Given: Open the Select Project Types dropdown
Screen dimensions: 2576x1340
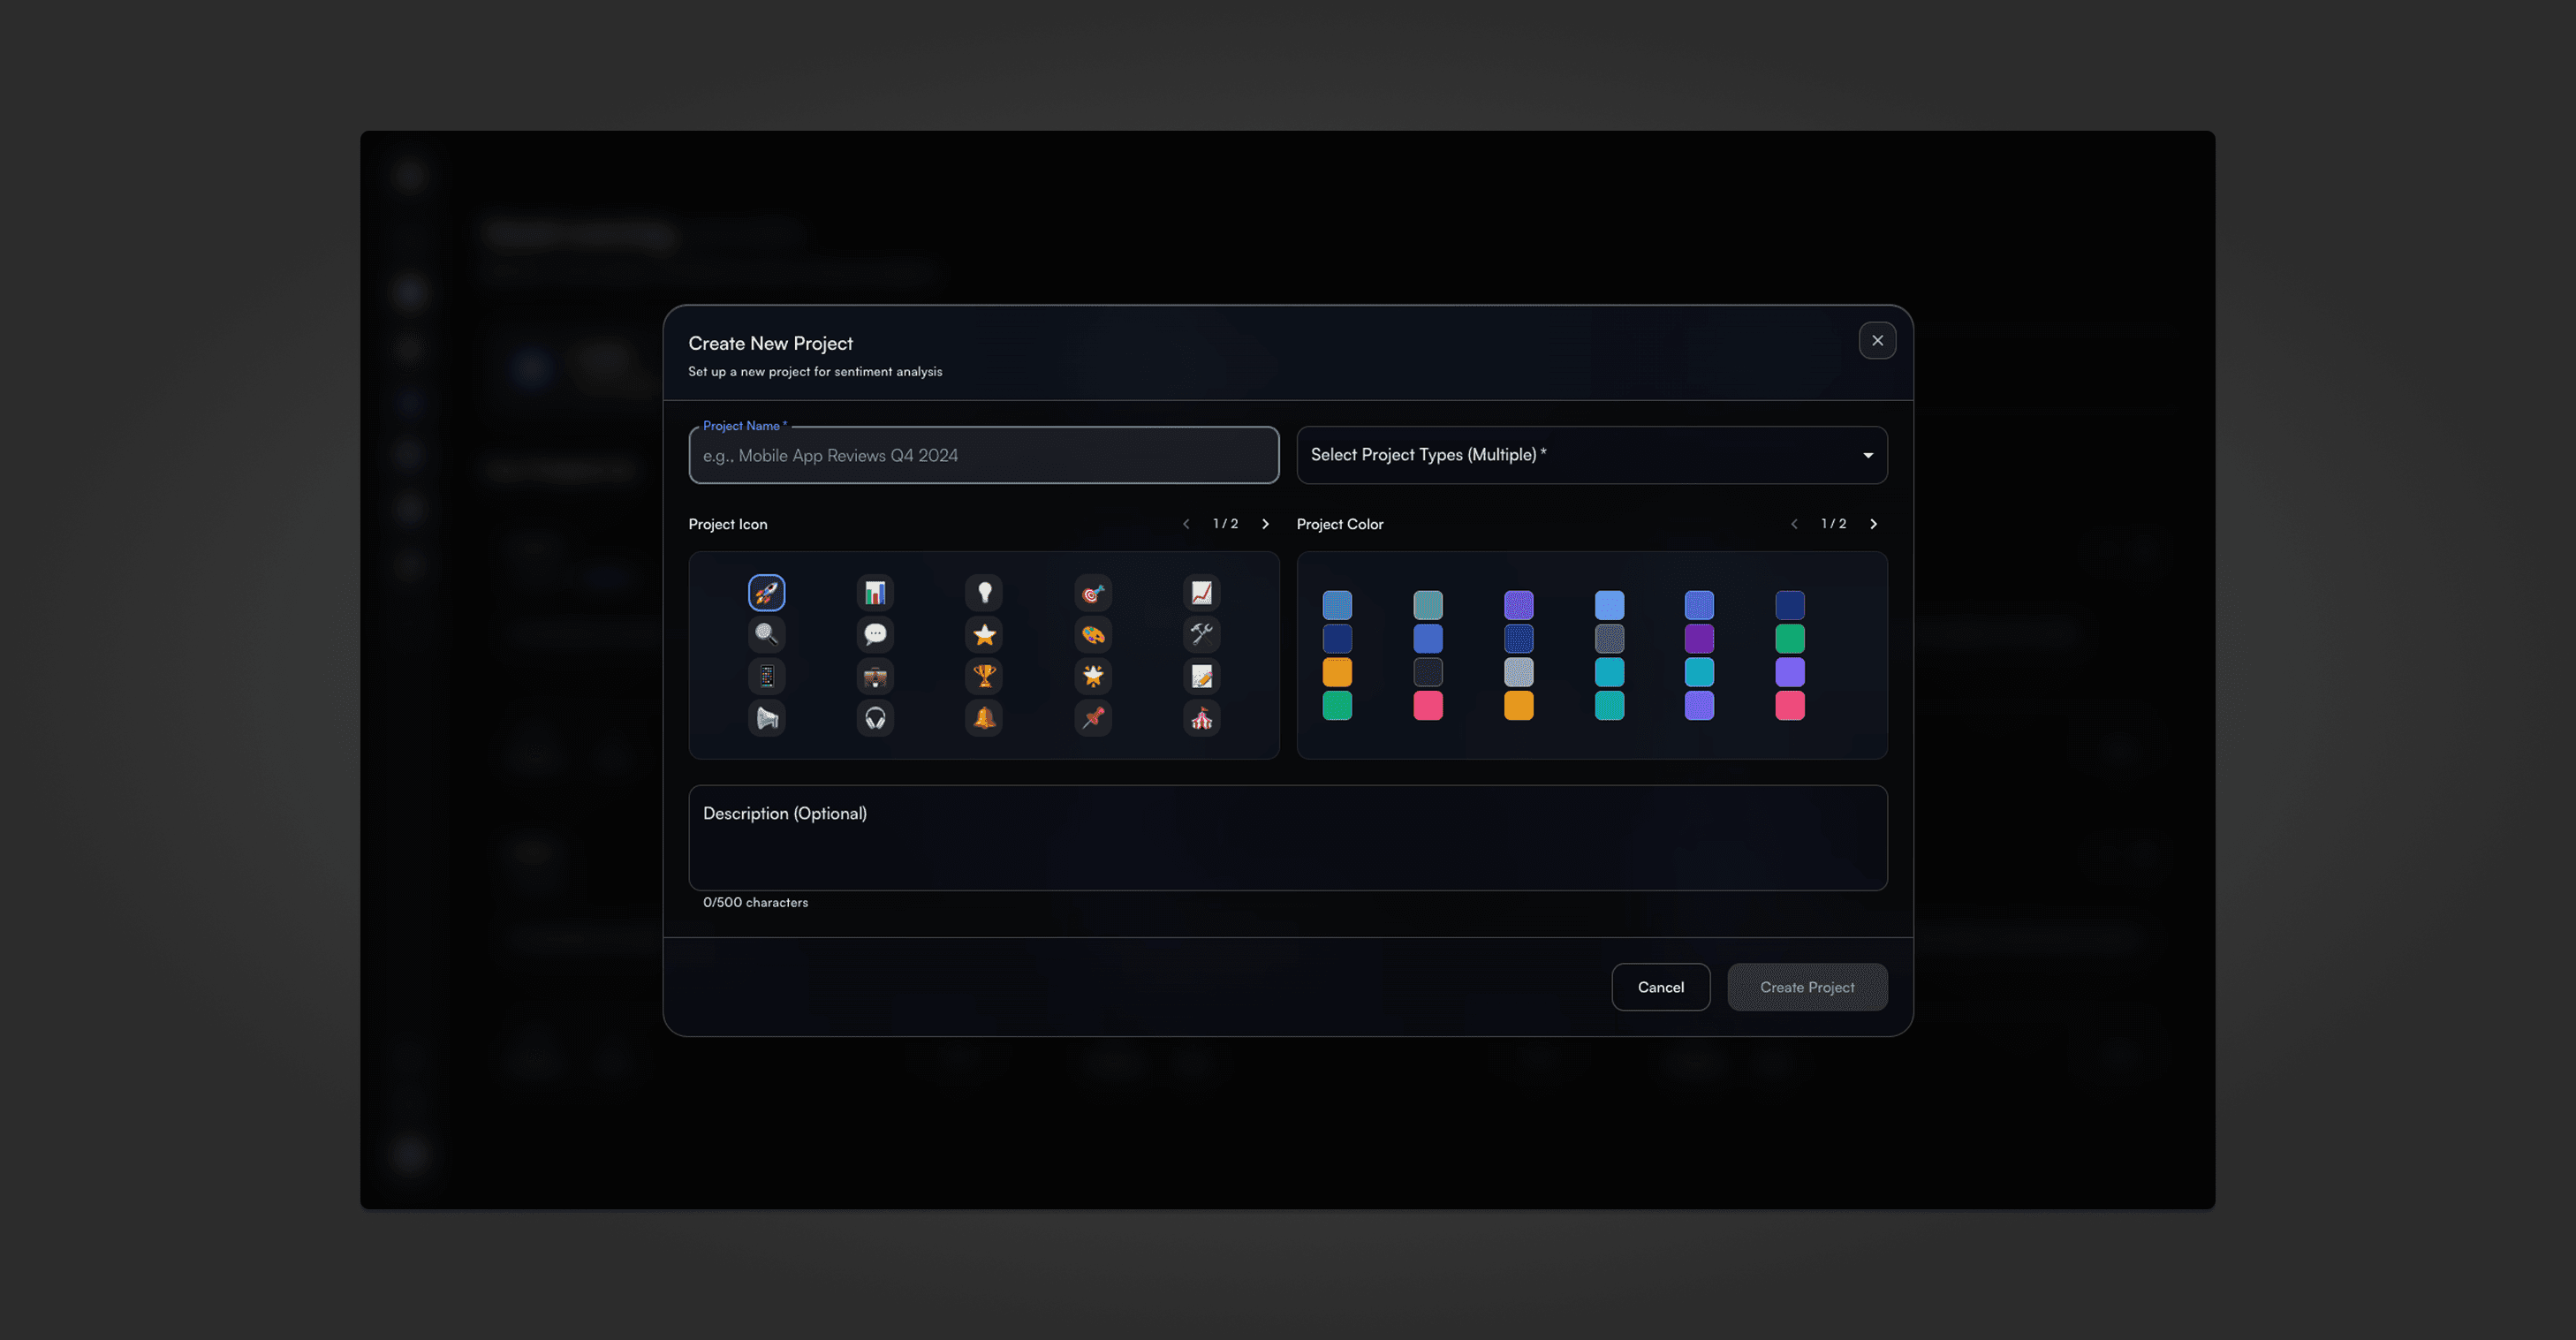Looking at the screenshot, I should click(1591, 455).
